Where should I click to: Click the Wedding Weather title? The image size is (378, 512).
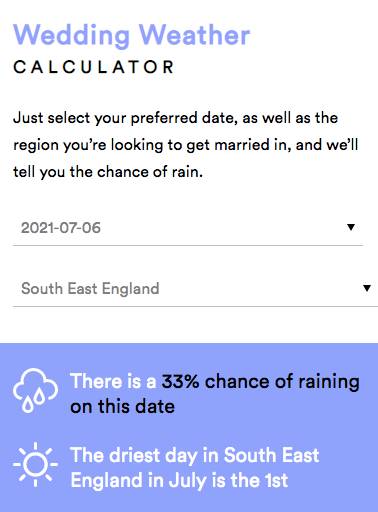[131, 35]
